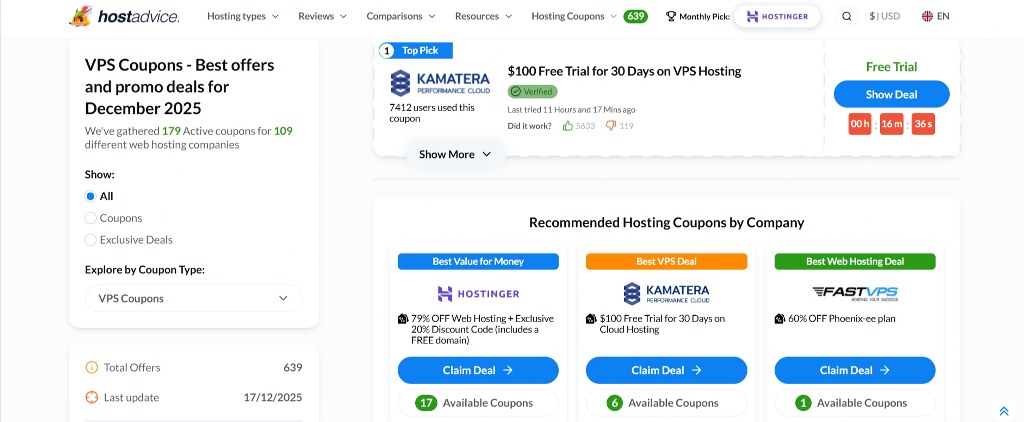
Task: Select the Coupons radio option
Action: tap(90, 218)
